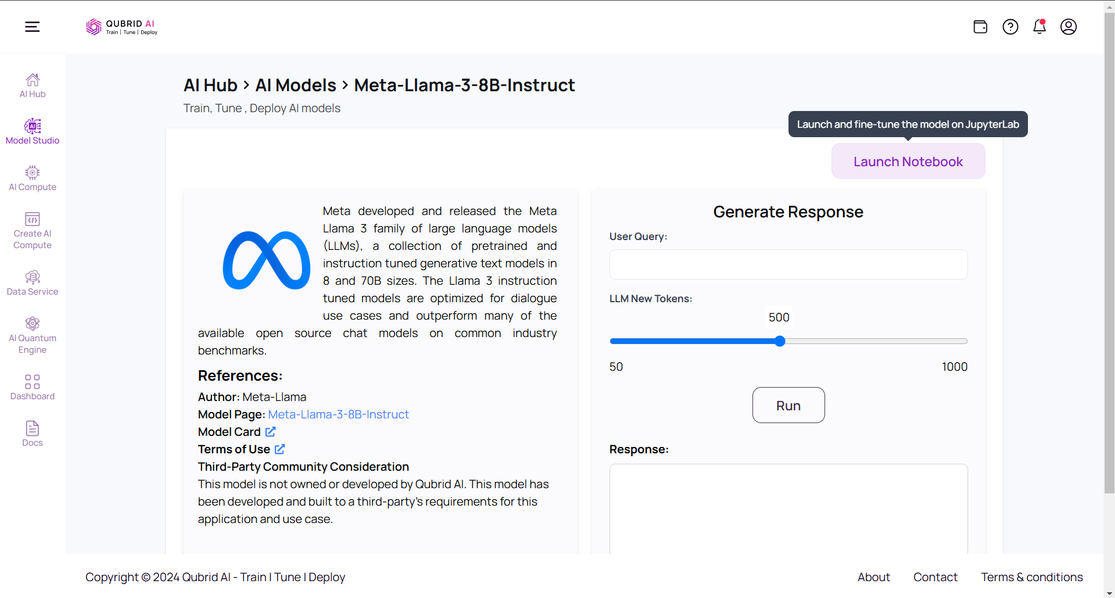Click AI Models in the breadcrumb
This screenshot has width=1115, height=598.
296,85
